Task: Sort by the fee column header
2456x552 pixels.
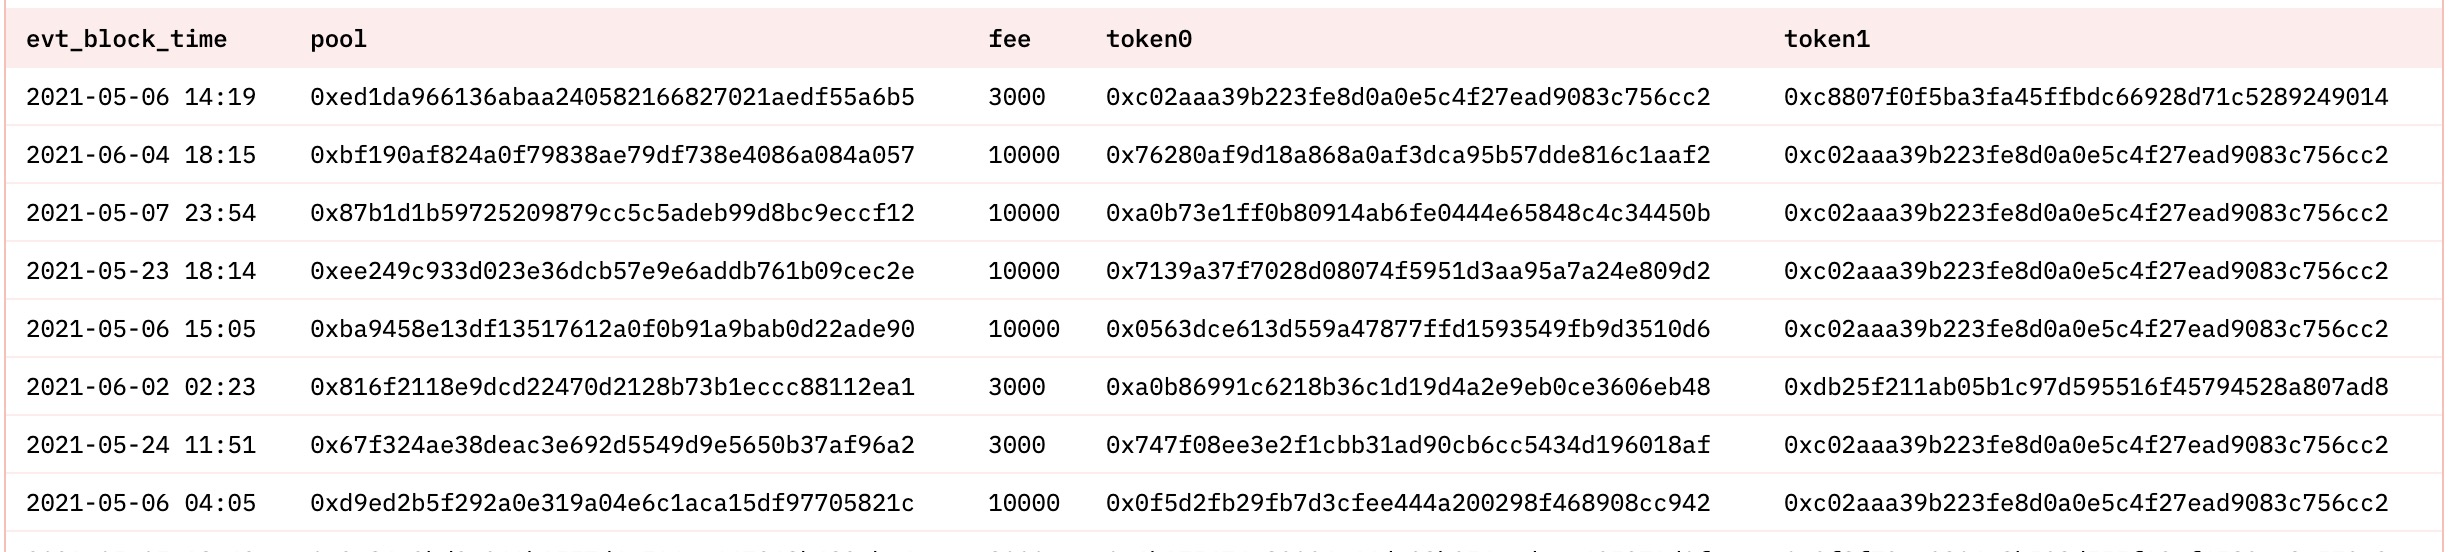Action: click(1009, 39)
